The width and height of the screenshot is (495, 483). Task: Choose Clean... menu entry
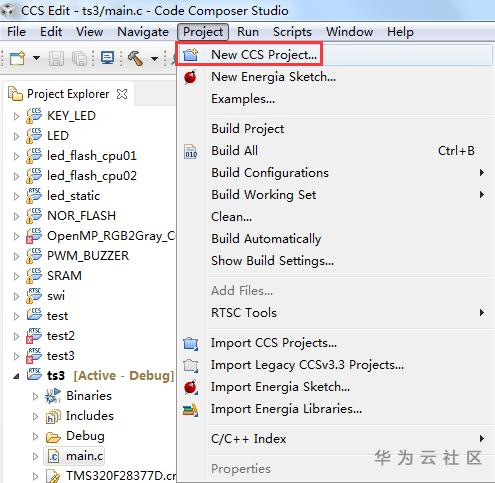coord(335,217)
